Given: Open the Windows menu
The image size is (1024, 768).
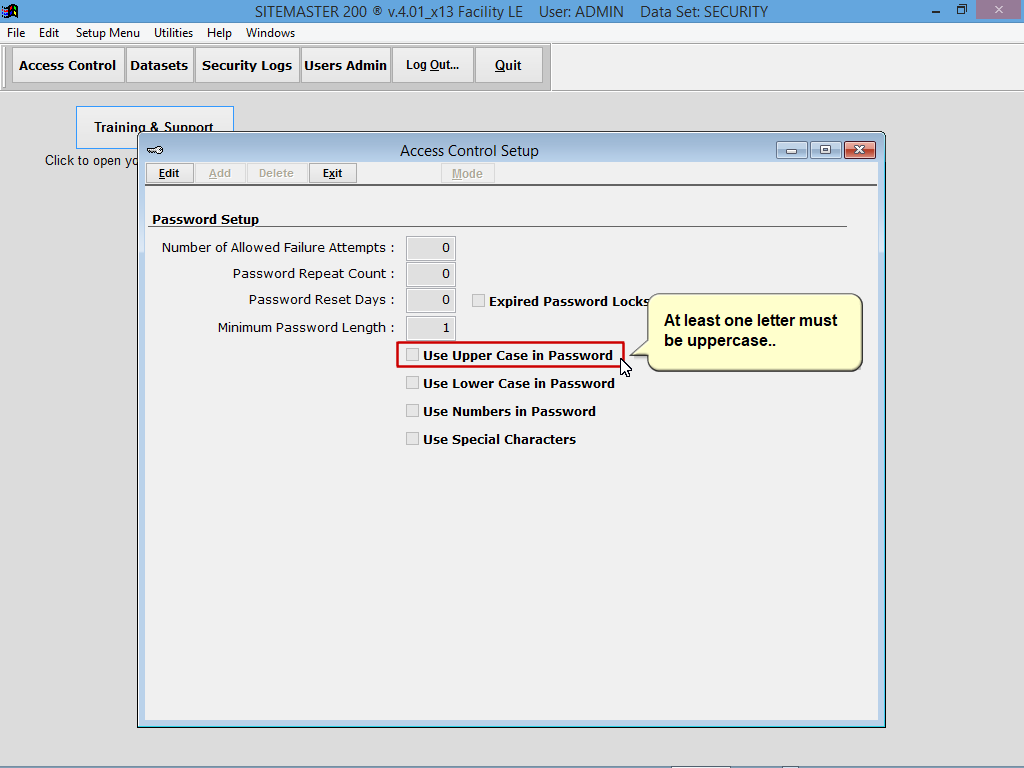Looking at the screenshot, I should [x=270, y=33].
